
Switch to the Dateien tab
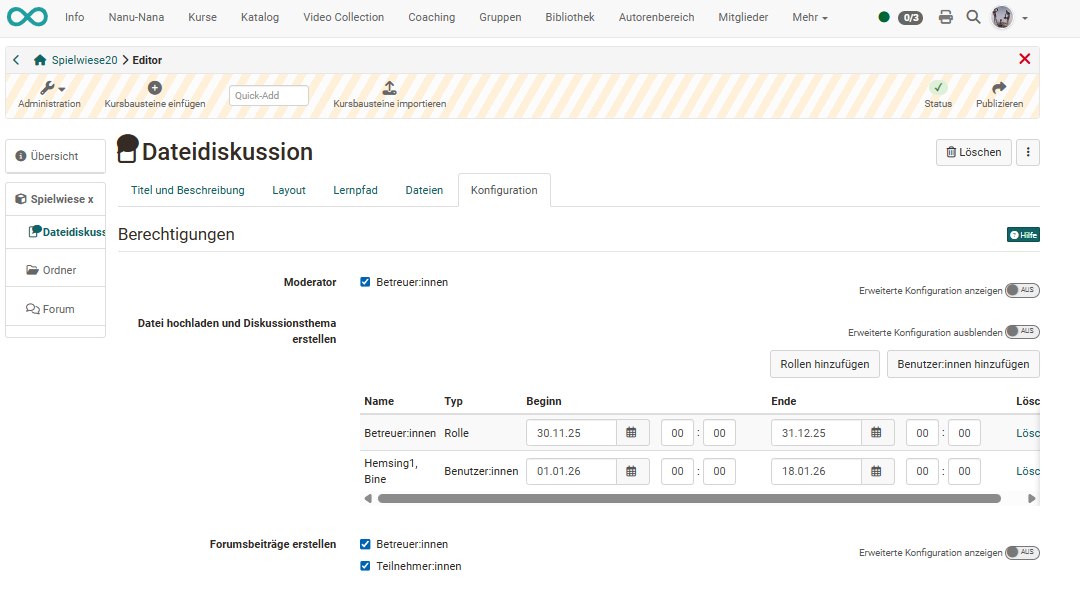424,189
